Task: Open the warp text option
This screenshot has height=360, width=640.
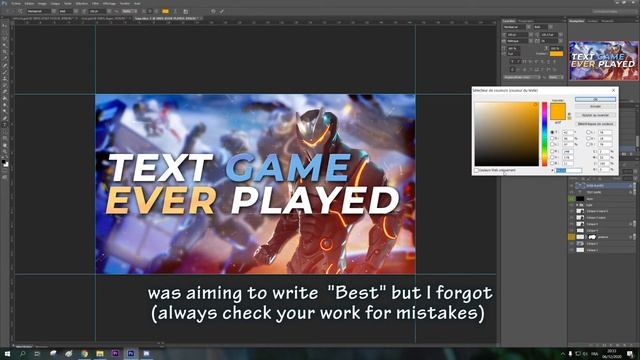Action: (176, 11)
